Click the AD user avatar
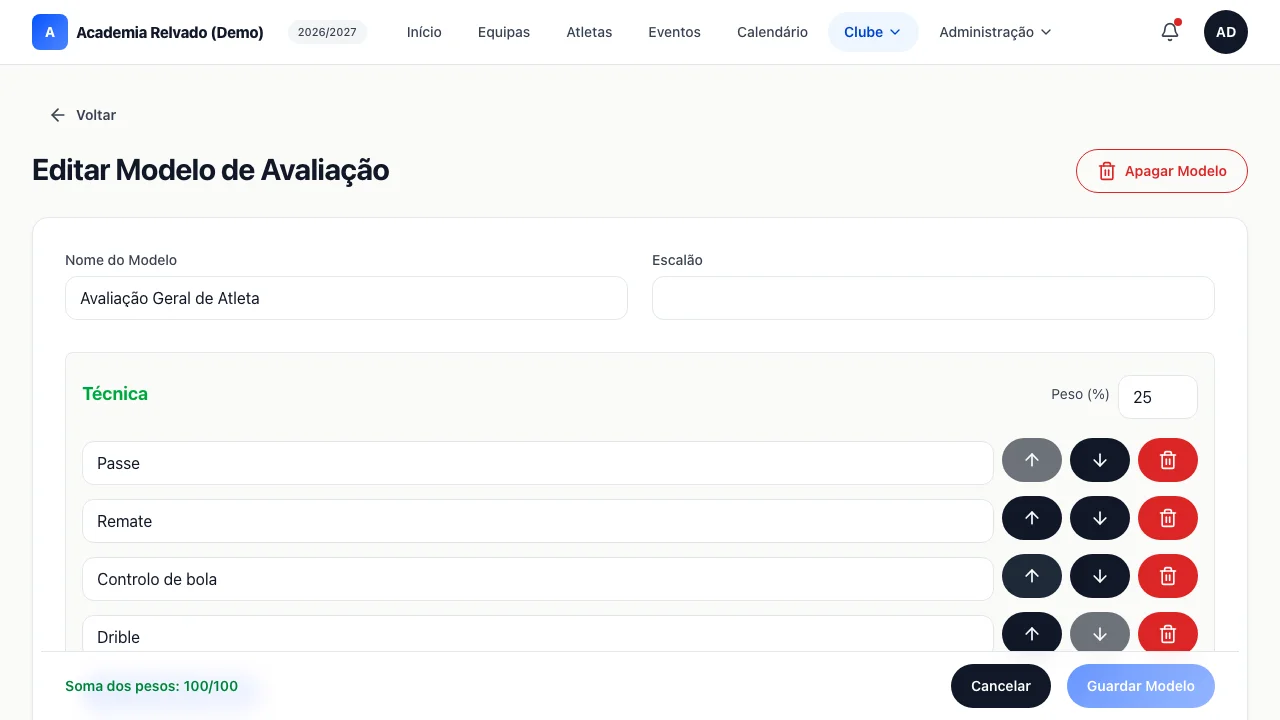The width and height of the screenshot is (1280, 720). click(x=1226, y=32)
